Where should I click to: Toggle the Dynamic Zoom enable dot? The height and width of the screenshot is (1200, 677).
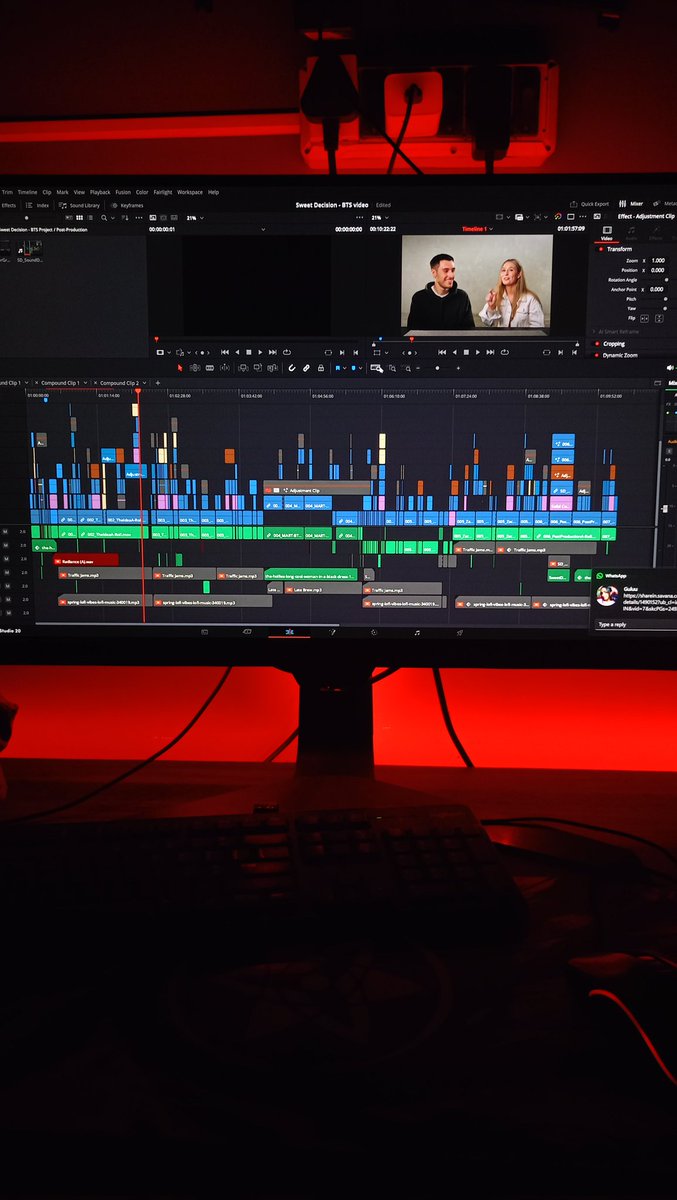click(x=595, y=355)
